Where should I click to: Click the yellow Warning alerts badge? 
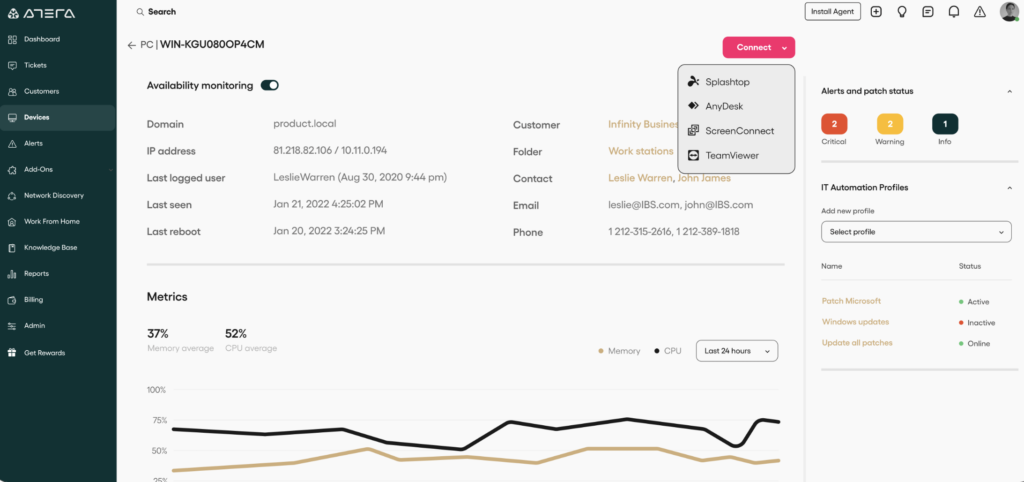click(889, 124)
